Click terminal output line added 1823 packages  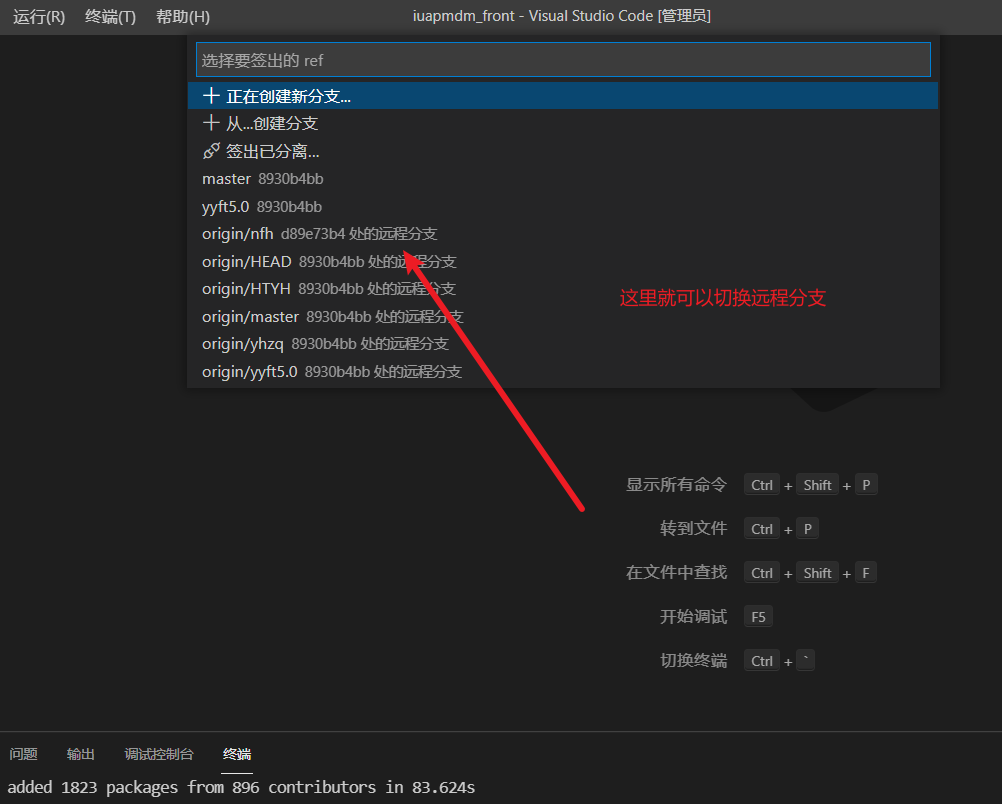[x=241, y=787]
